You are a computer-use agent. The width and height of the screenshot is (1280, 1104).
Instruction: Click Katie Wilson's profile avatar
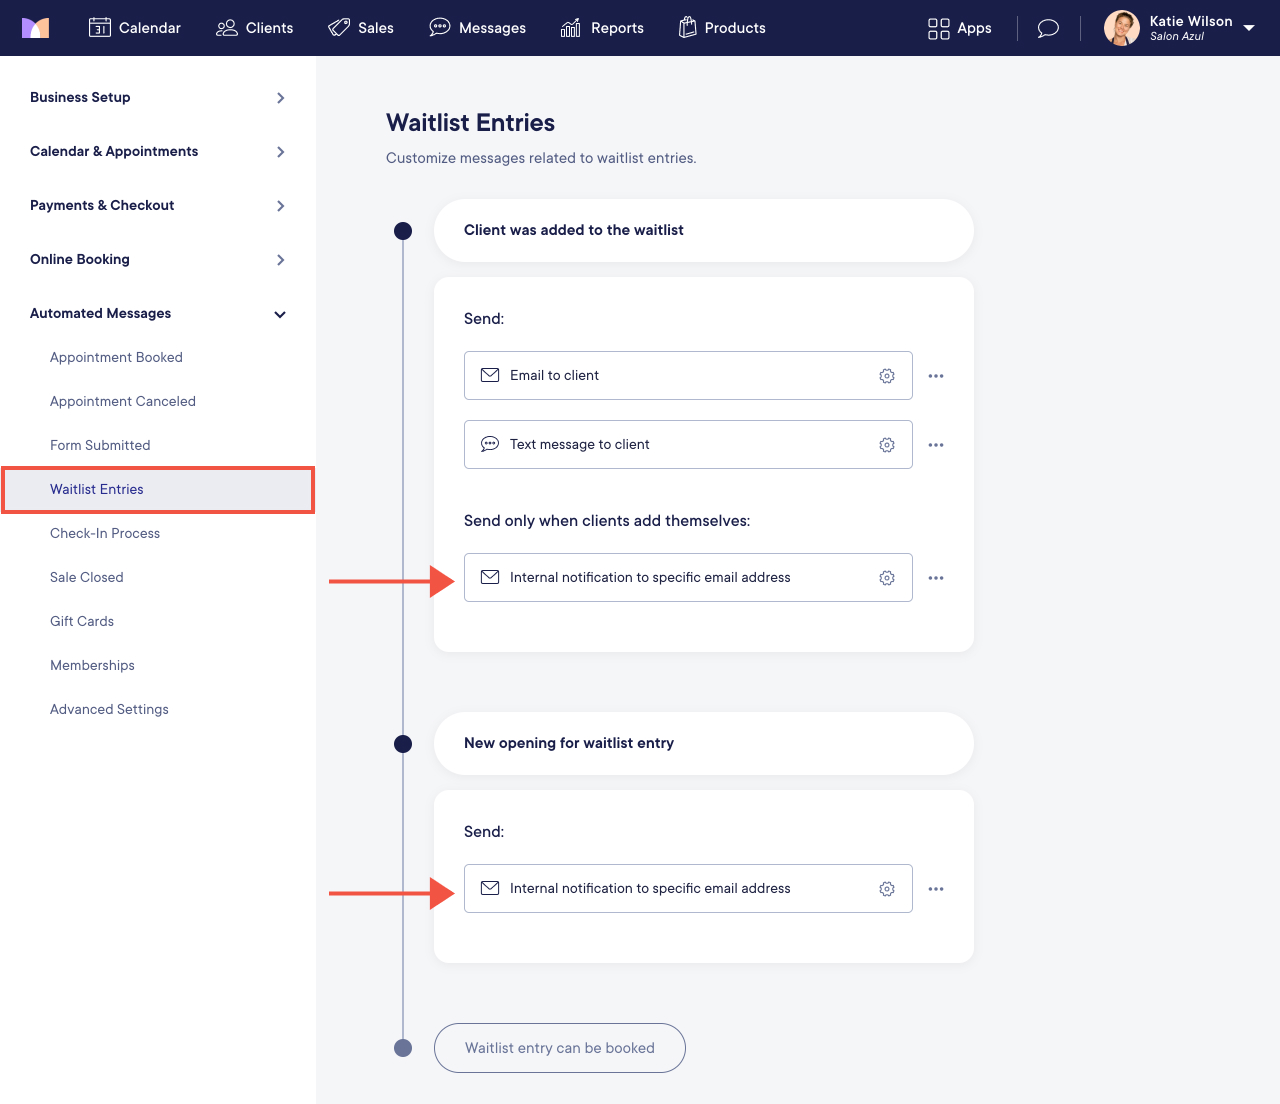[x=1121, y=28]
